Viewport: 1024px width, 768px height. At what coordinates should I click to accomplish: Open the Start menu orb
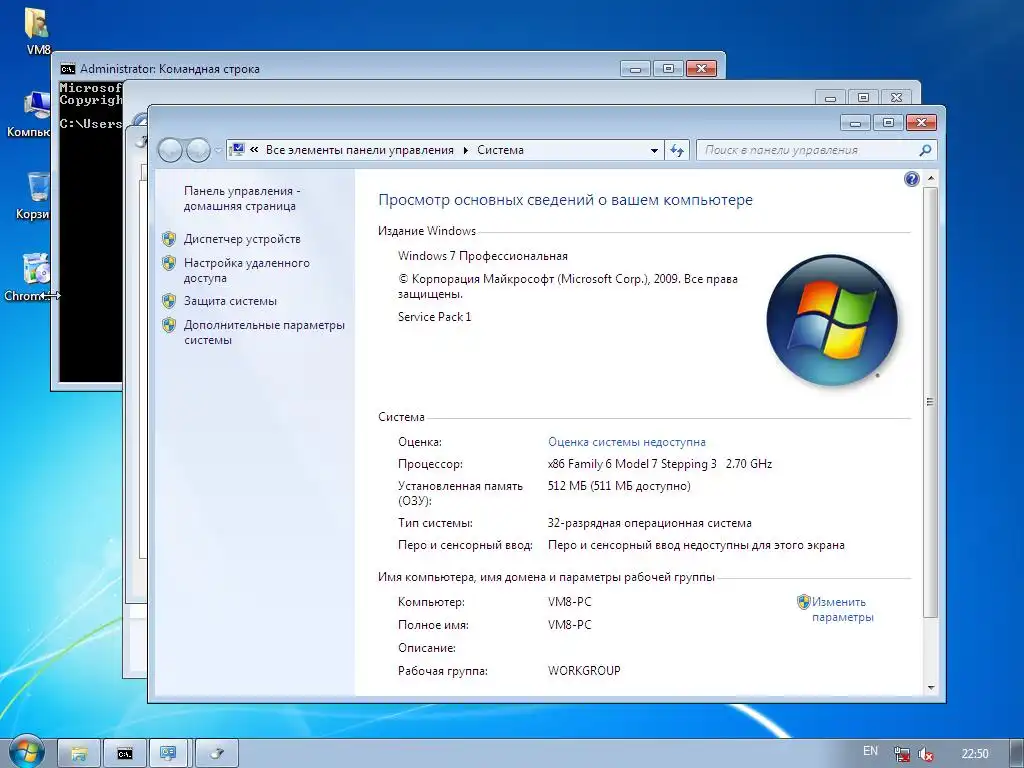pyautogui.click(x=25, y=752)
